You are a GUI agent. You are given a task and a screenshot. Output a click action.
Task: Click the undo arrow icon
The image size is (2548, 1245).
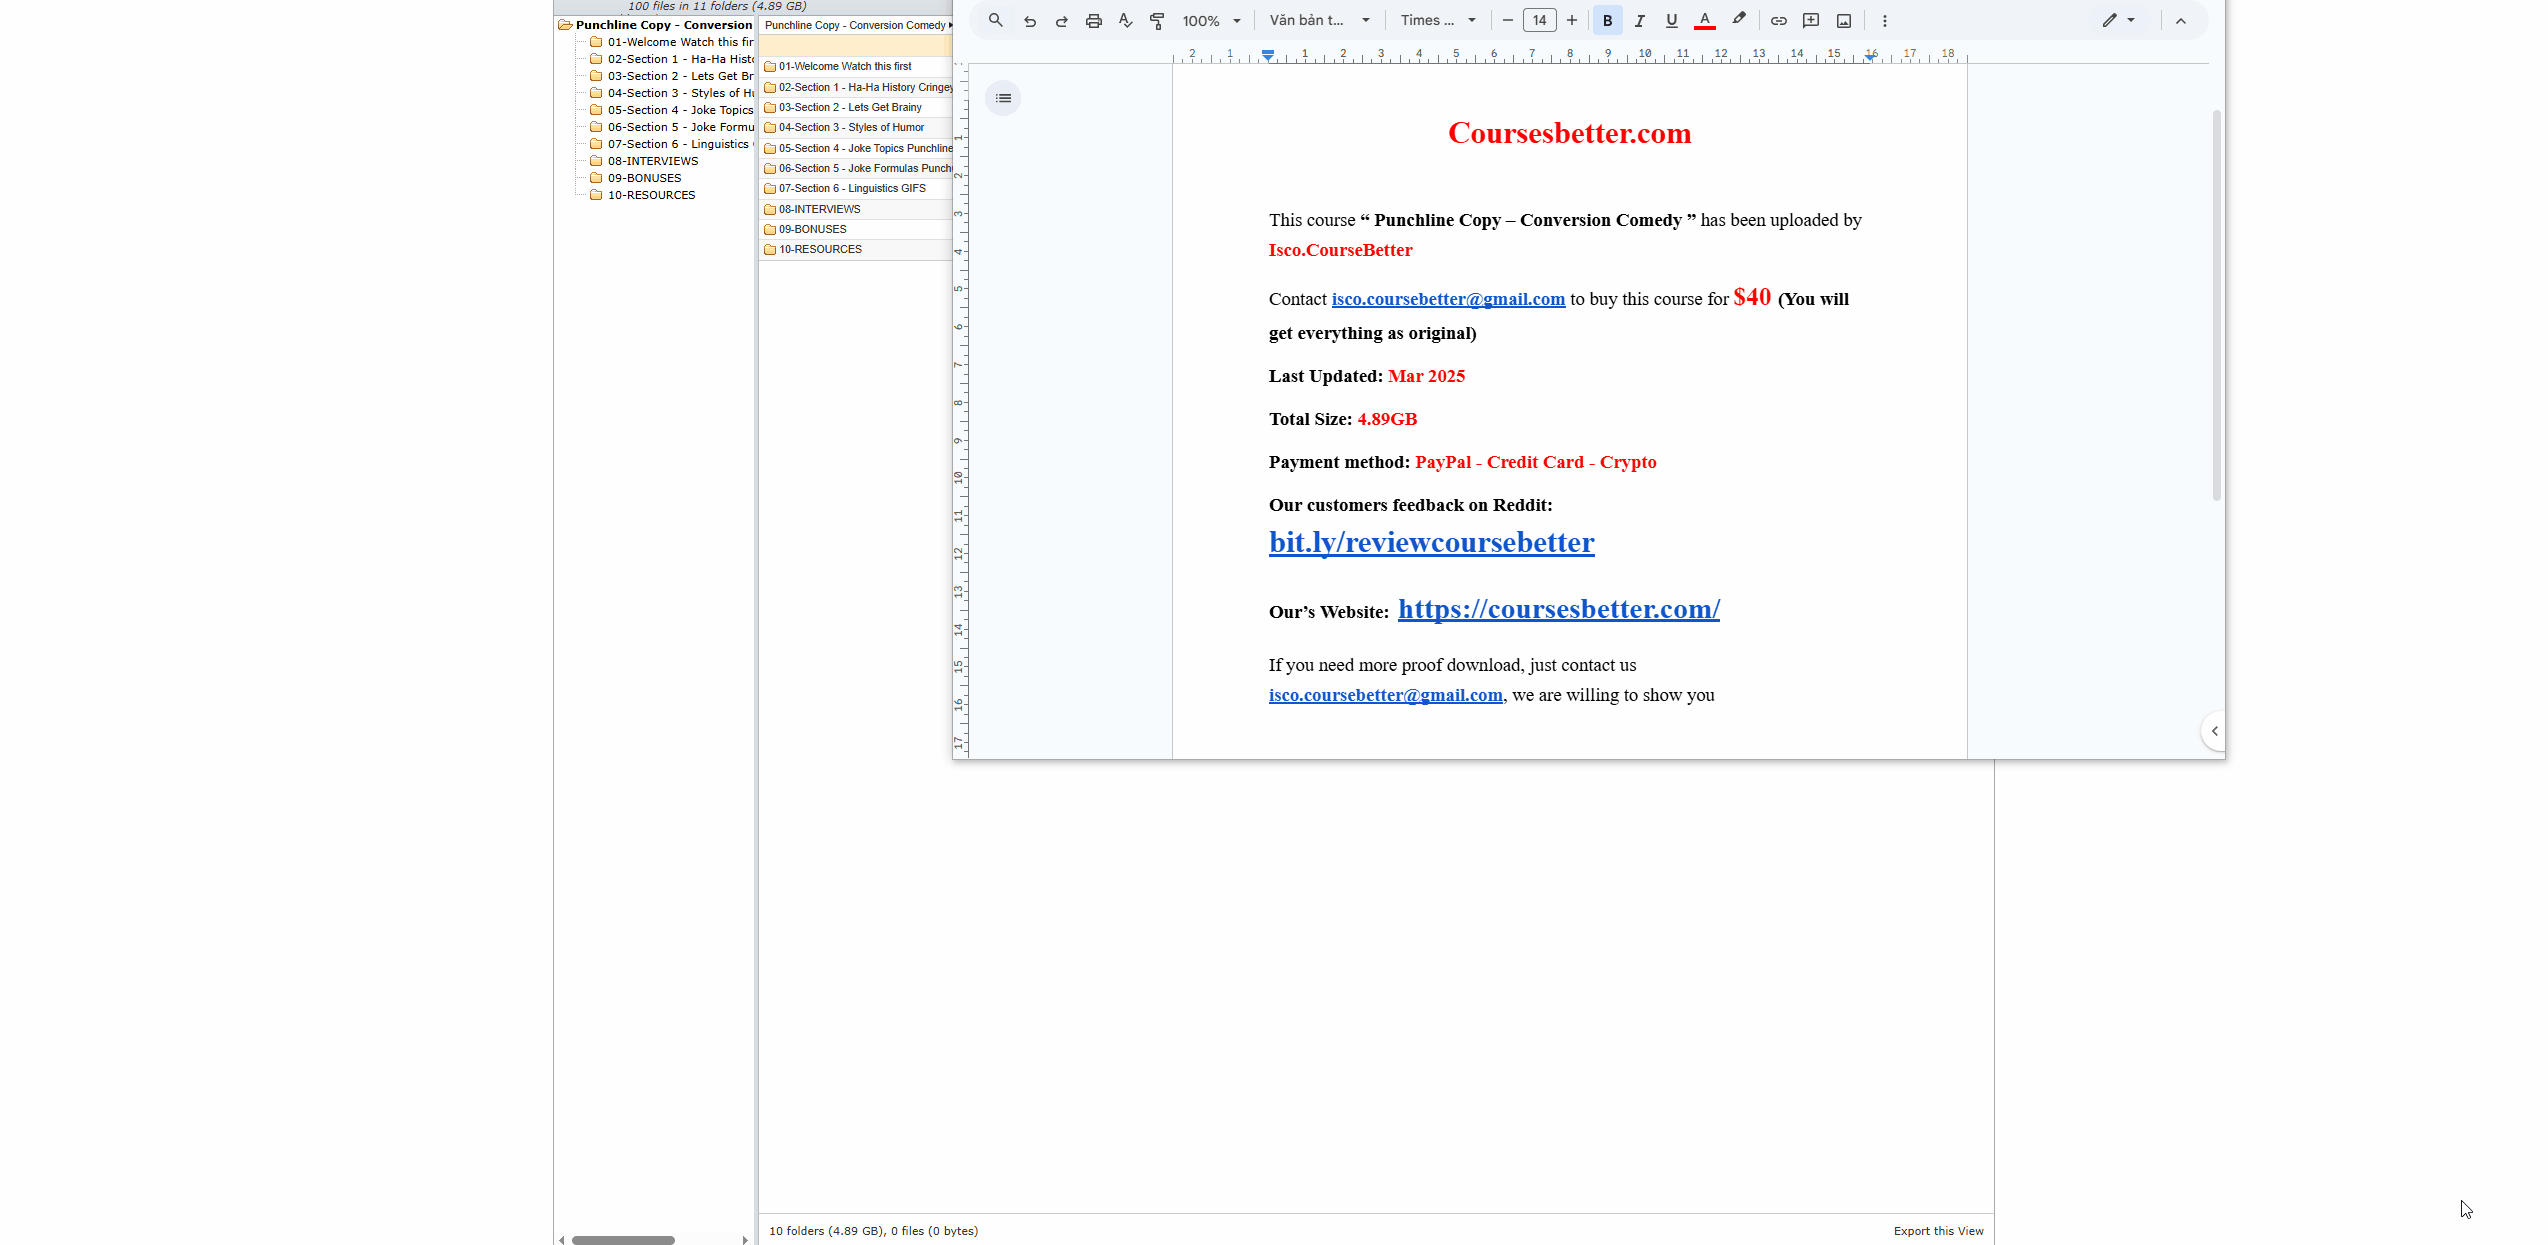coord(1029,21)
